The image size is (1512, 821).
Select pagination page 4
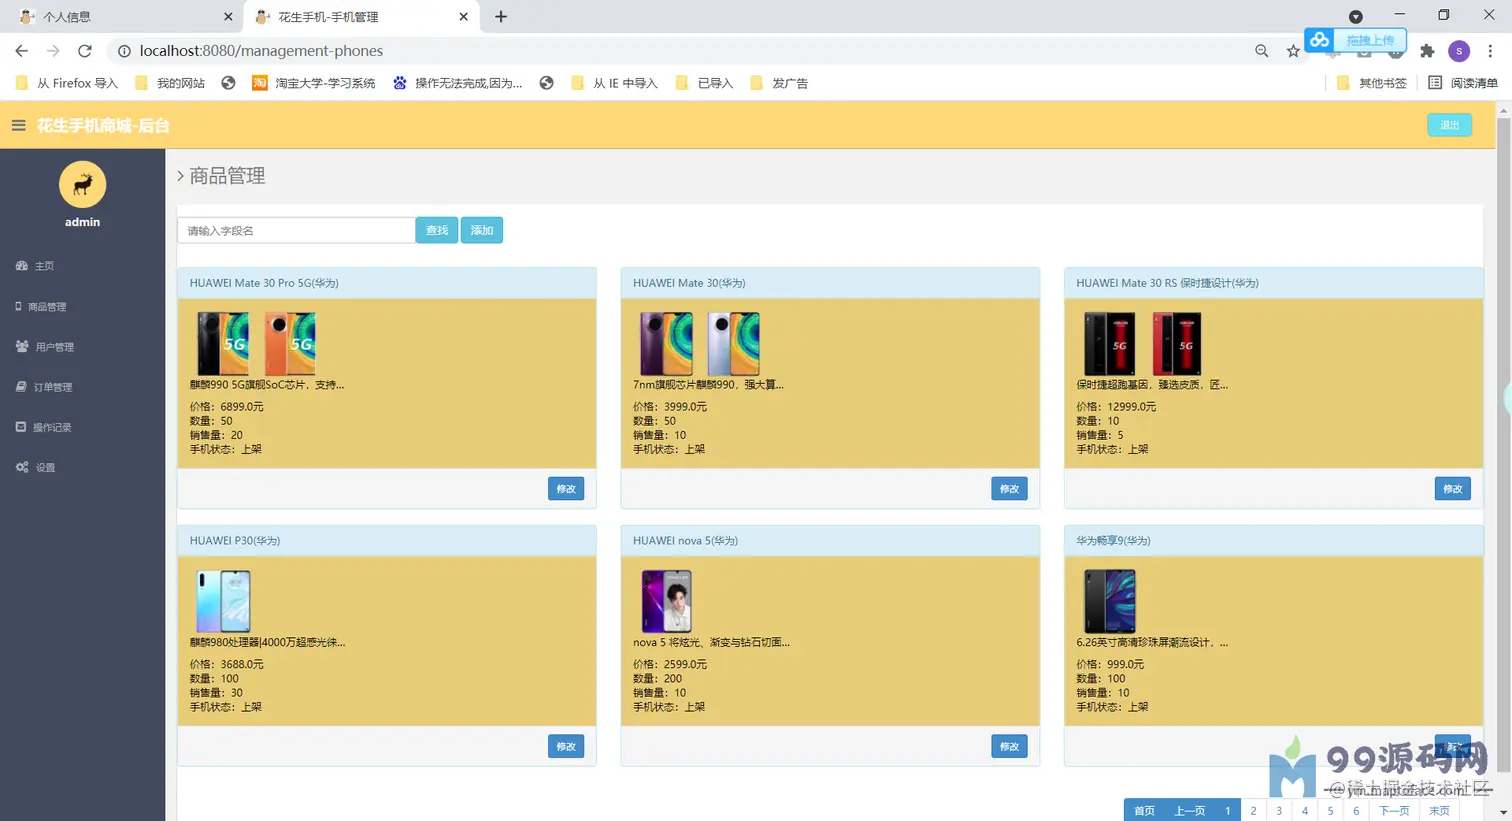[x=1305, y=811]
